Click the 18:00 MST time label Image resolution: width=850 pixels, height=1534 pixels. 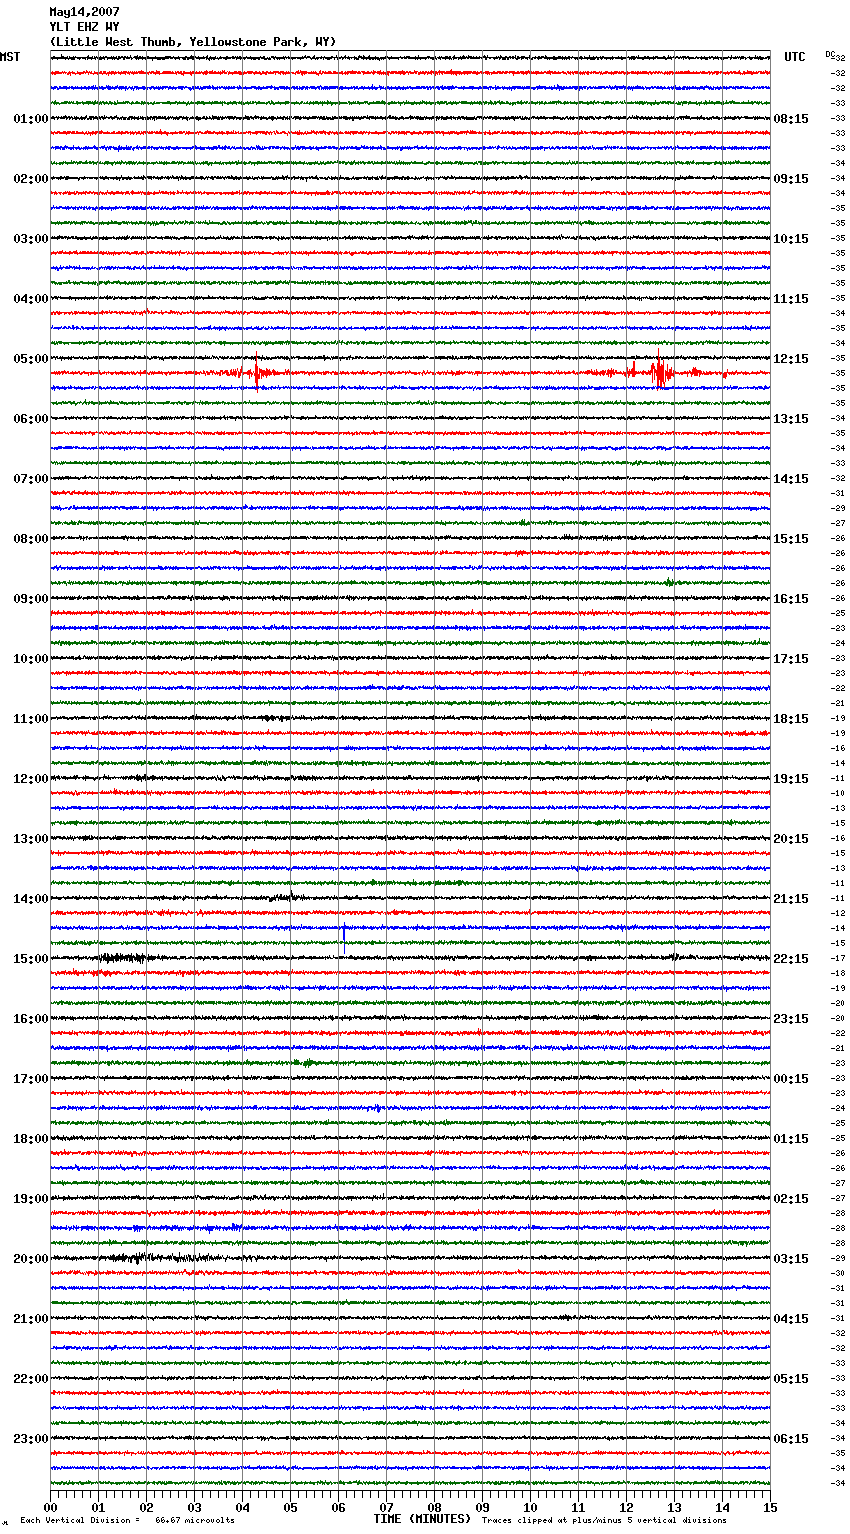(x=31, y=1139)
